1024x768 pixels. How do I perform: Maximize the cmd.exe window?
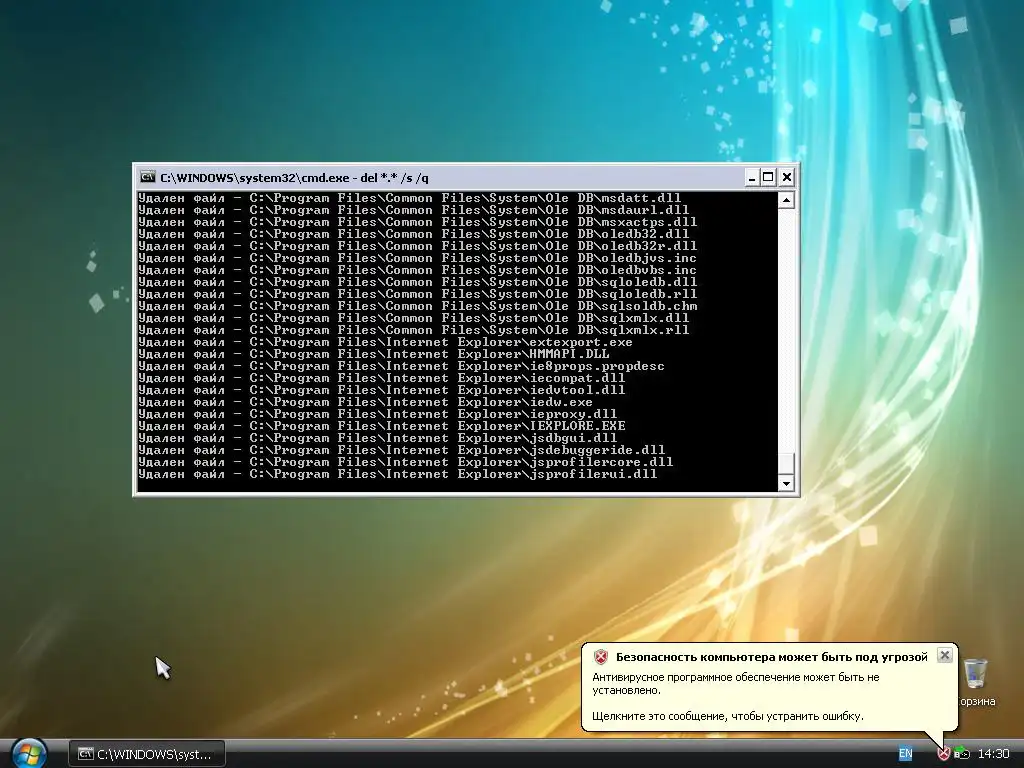(x=768, y=177)
